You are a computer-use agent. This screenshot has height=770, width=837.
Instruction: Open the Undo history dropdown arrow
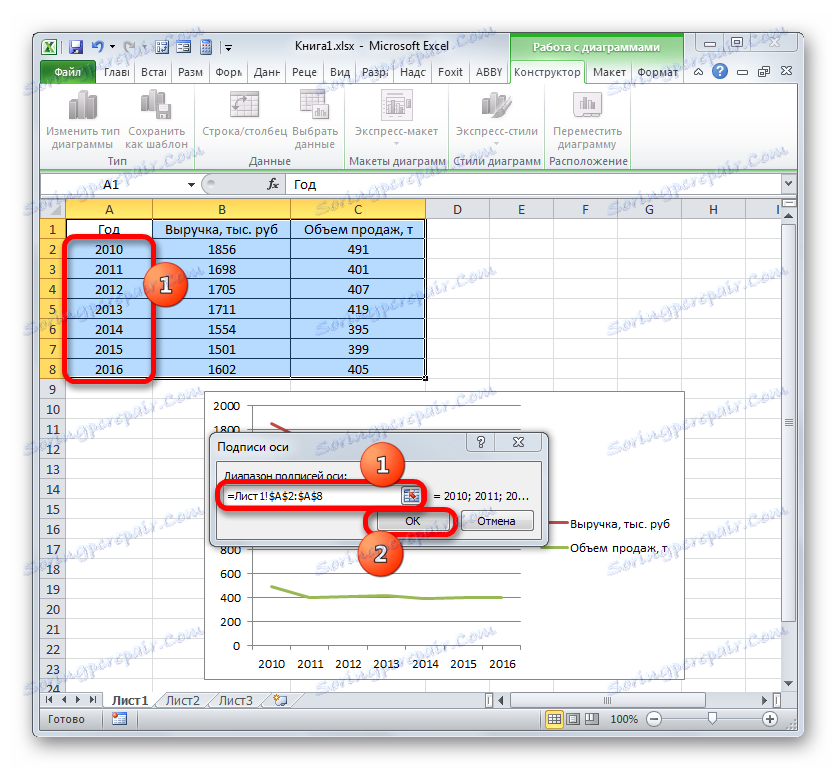(113, 47)
